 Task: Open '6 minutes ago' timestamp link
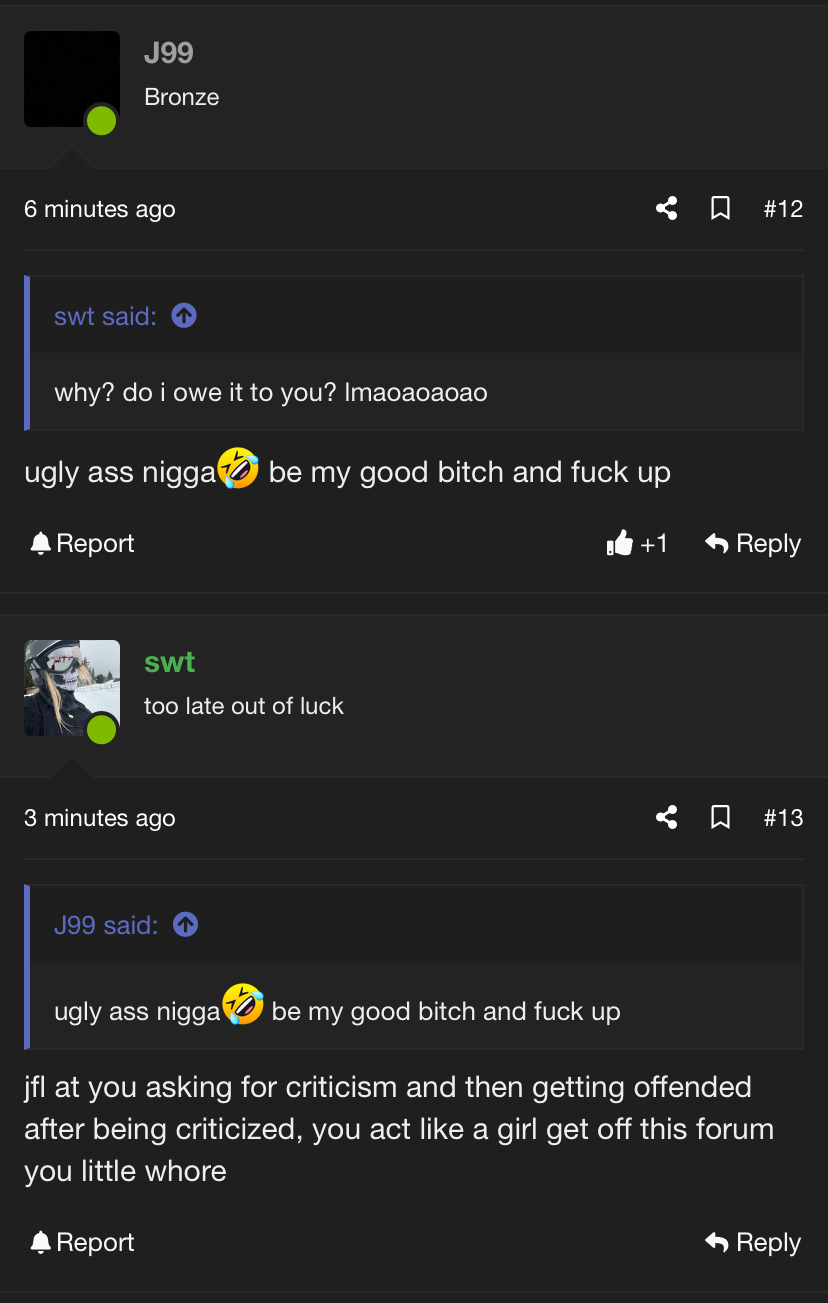(x=100, y=209)
